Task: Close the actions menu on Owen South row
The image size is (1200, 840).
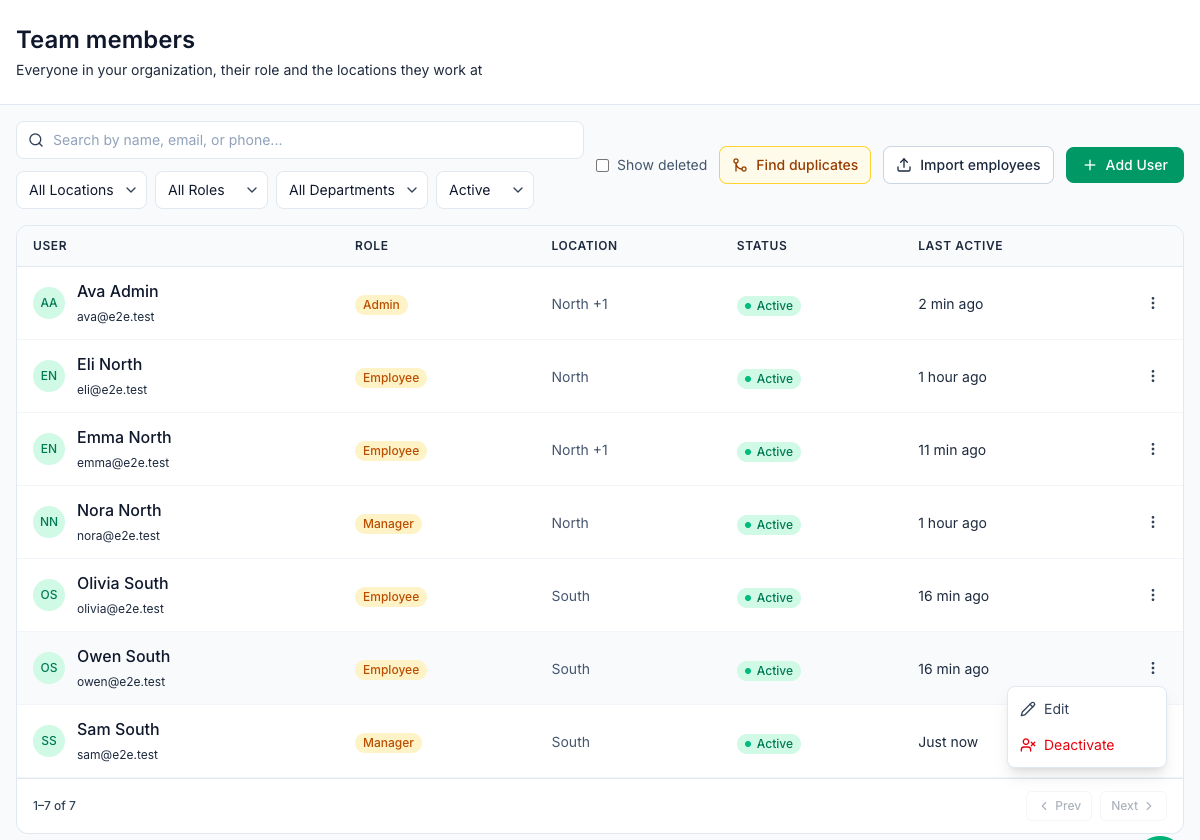Action: 1153,668
